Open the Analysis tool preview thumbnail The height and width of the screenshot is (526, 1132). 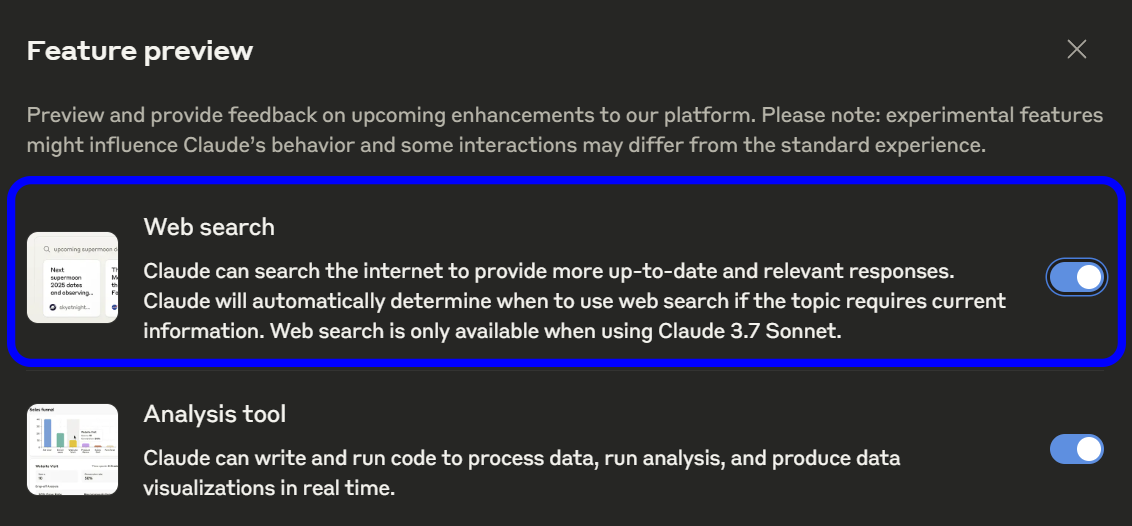72,449
